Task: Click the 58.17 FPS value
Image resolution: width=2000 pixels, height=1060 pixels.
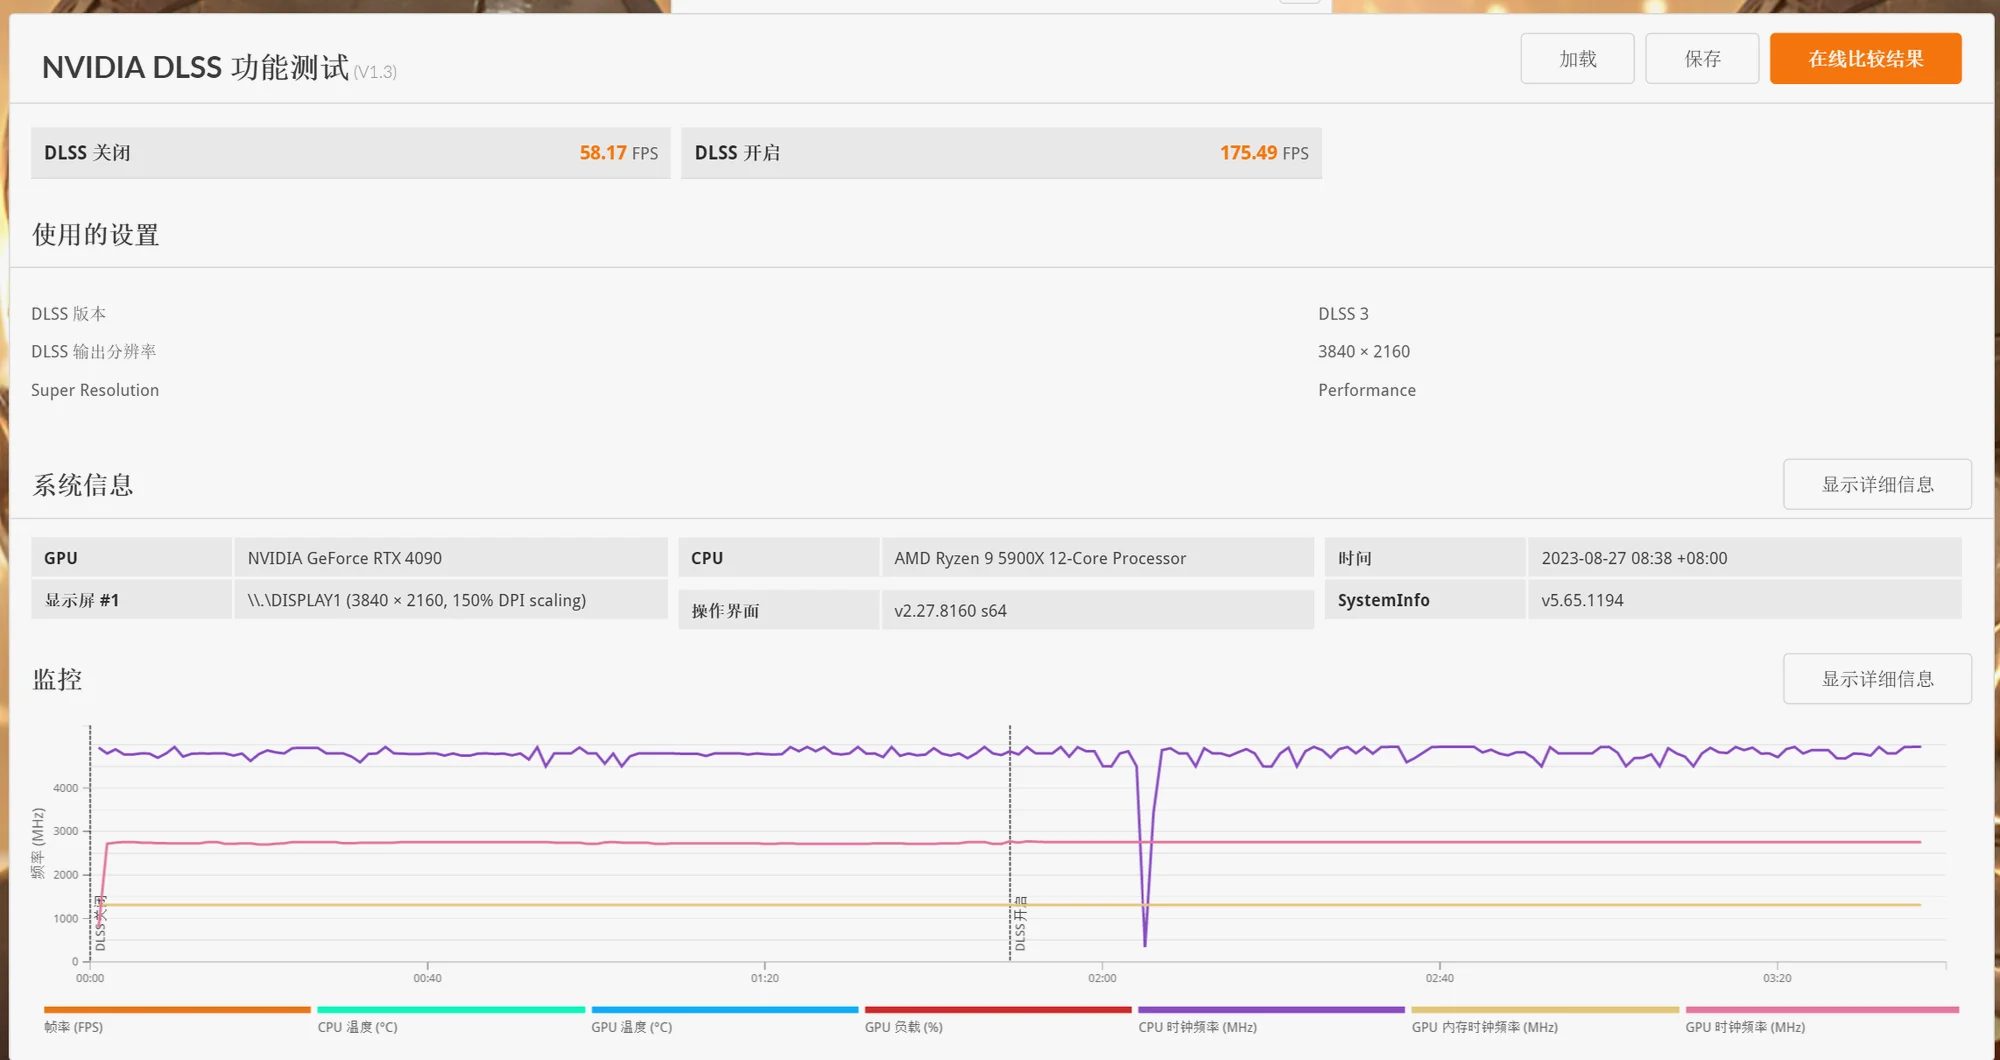Action: (618, 153)
